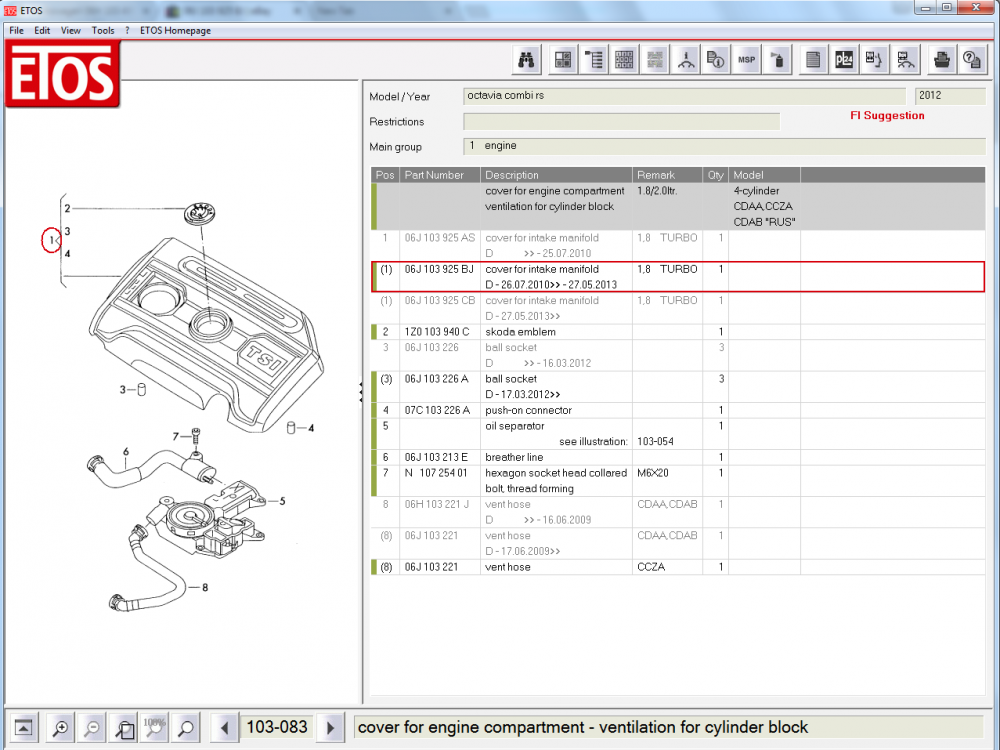This screenshot has height=750, width=1000.
Task: Click the printer icon
Action: 941,60
